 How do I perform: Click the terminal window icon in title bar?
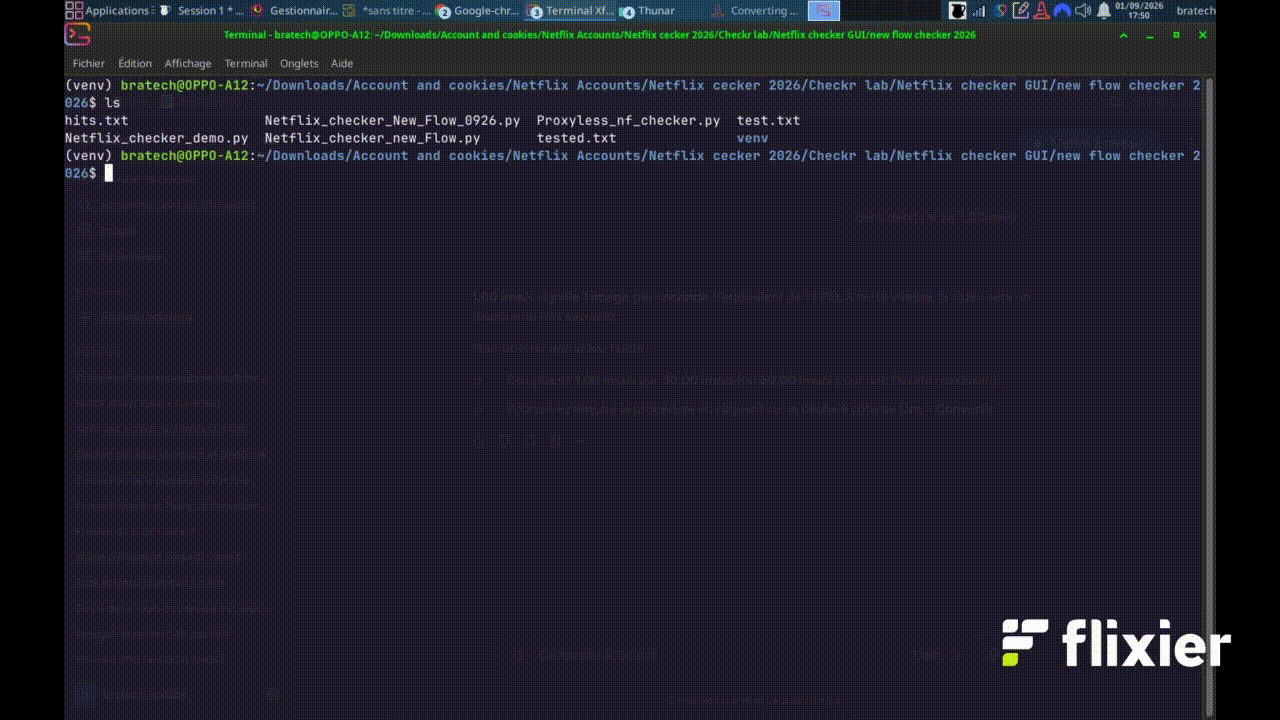click(77, 35)
